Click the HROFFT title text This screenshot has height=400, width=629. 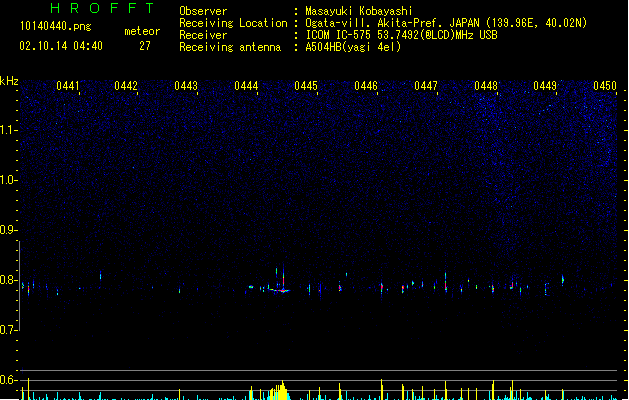102,8
